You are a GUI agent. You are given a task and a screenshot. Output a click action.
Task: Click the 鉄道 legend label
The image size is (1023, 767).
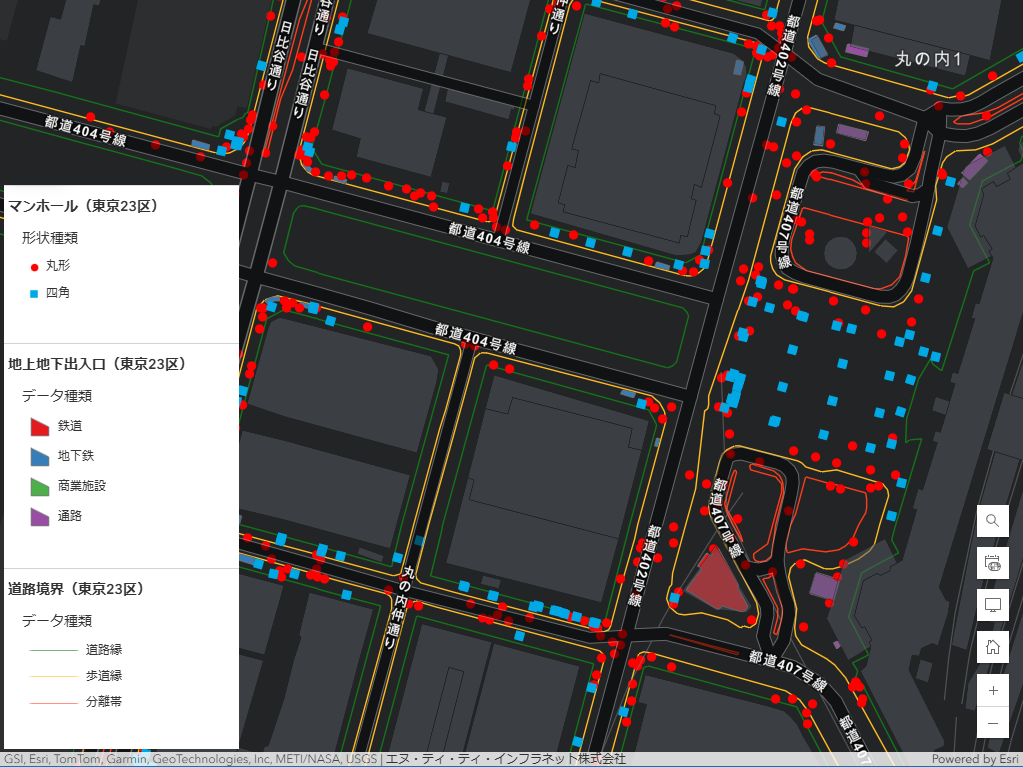click(70, 426)
